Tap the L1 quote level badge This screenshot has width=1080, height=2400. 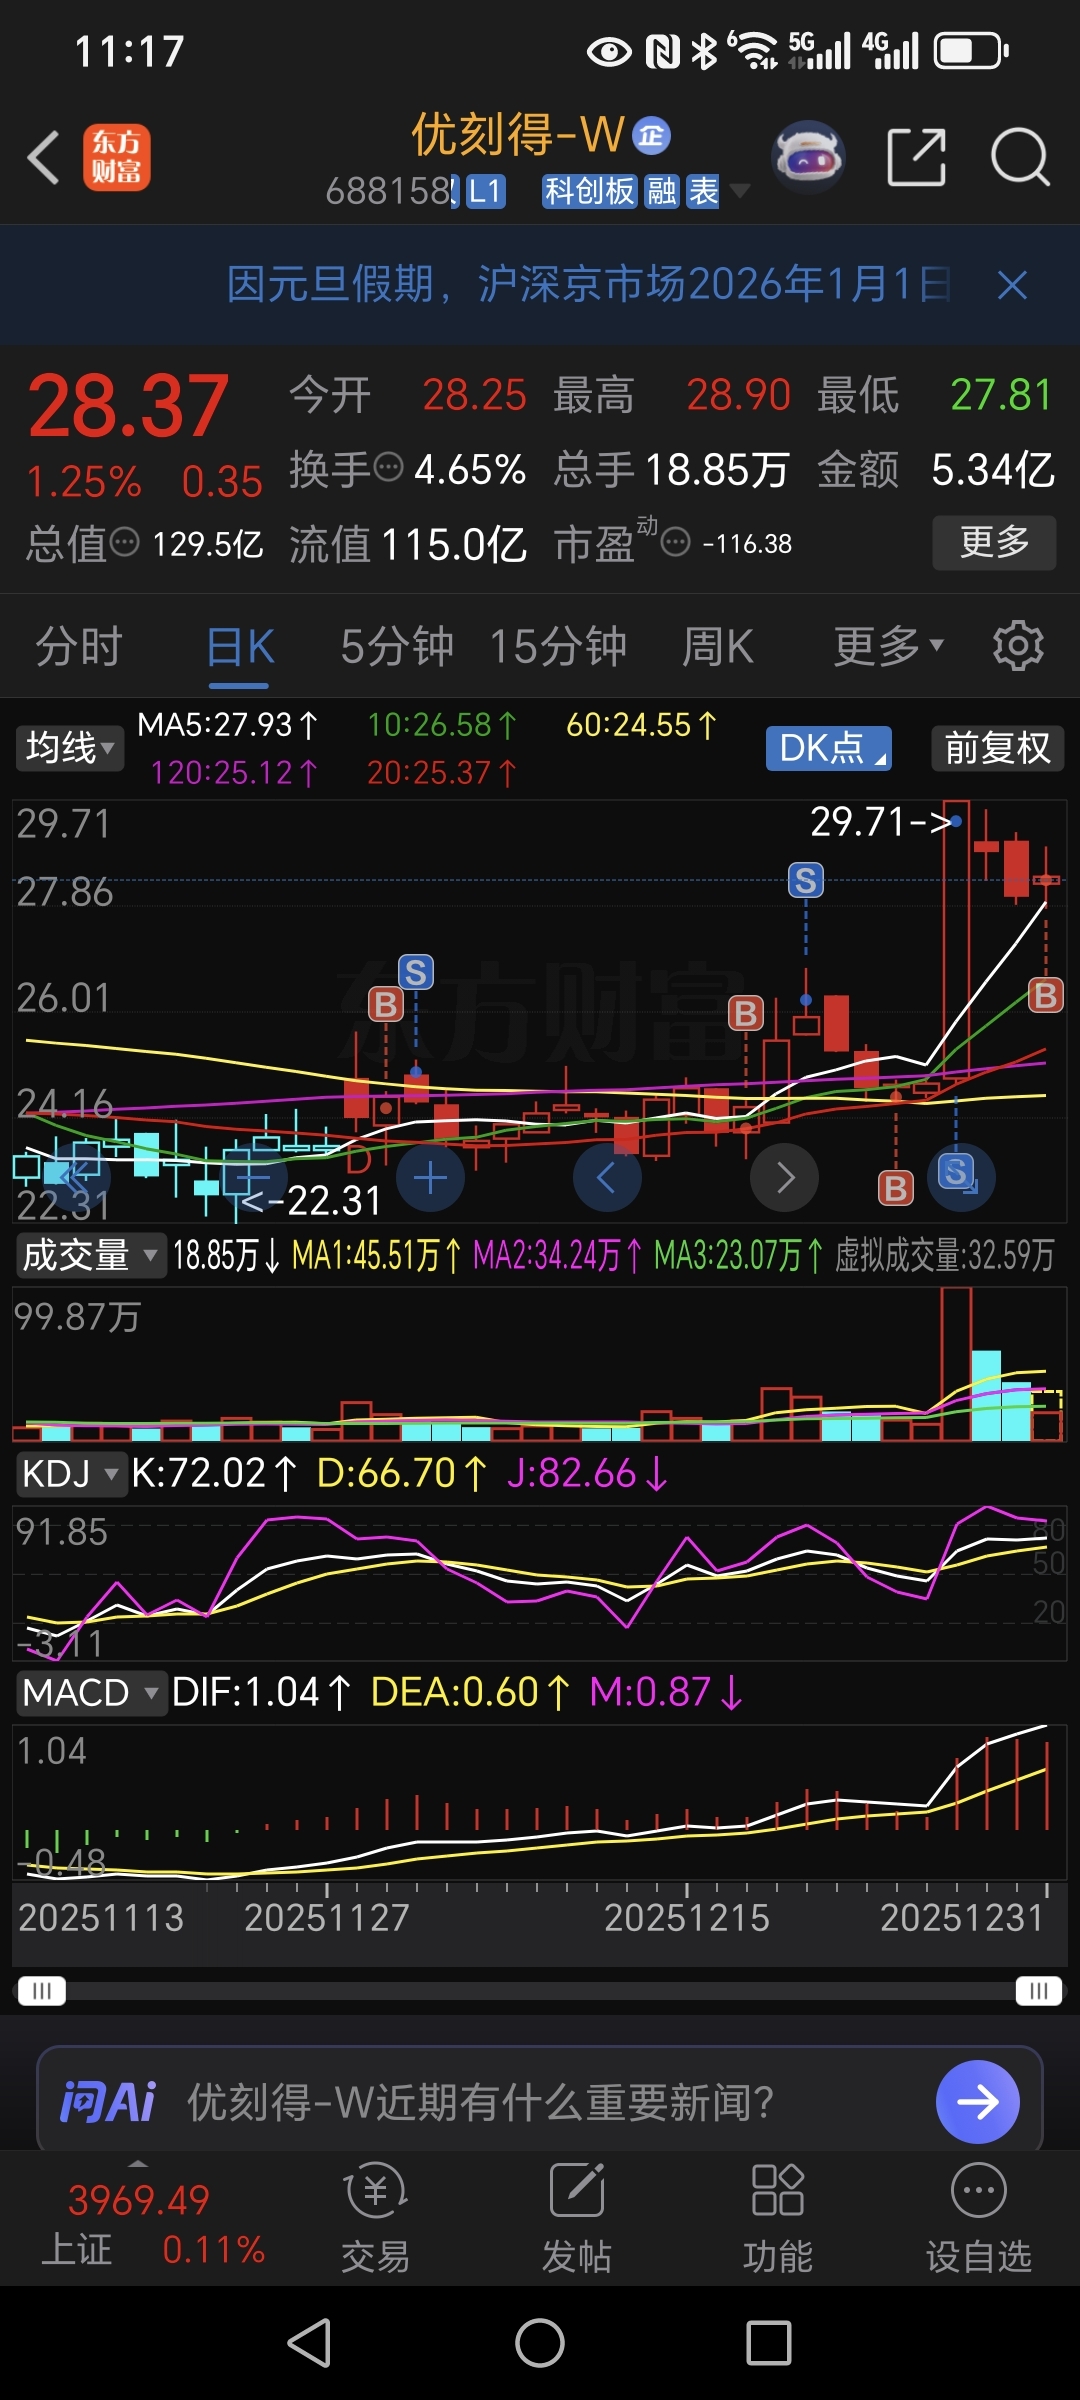(x=484, y=191)
